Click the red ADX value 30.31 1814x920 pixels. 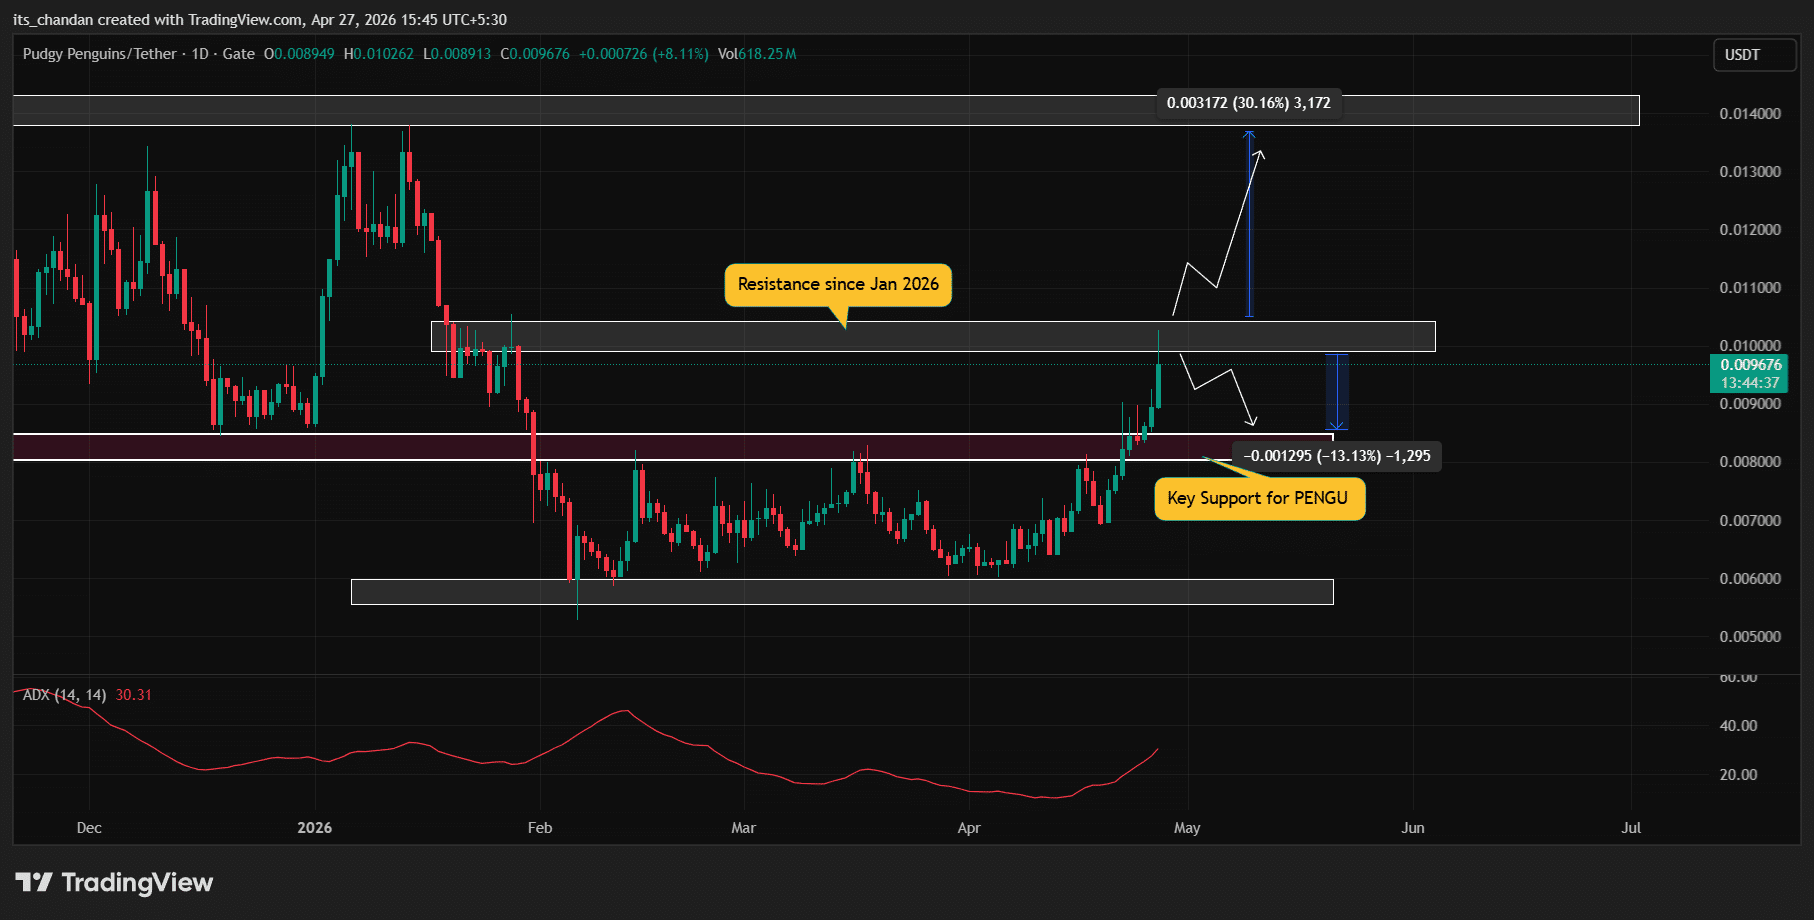pyautogui.click(x=131, y=694)
